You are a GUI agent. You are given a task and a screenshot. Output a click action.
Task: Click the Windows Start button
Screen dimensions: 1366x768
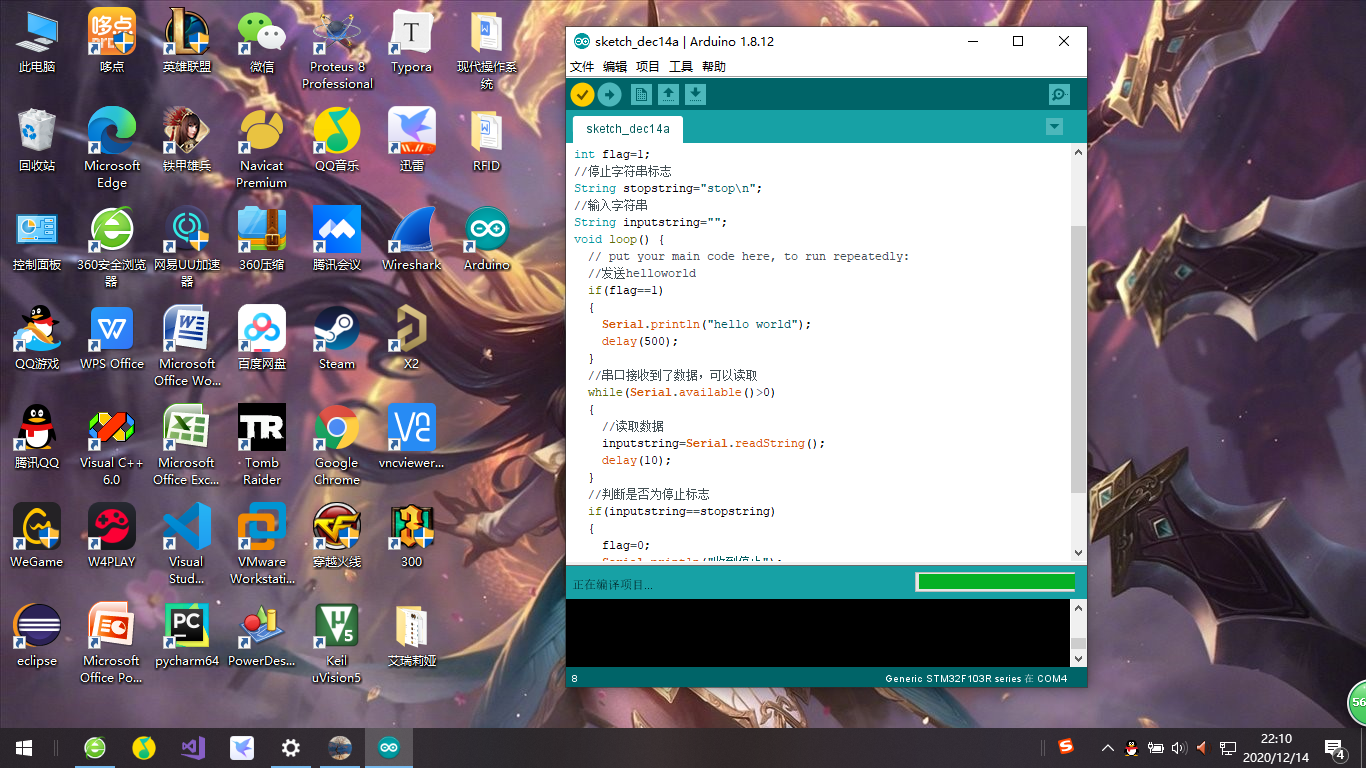point(24,747)
